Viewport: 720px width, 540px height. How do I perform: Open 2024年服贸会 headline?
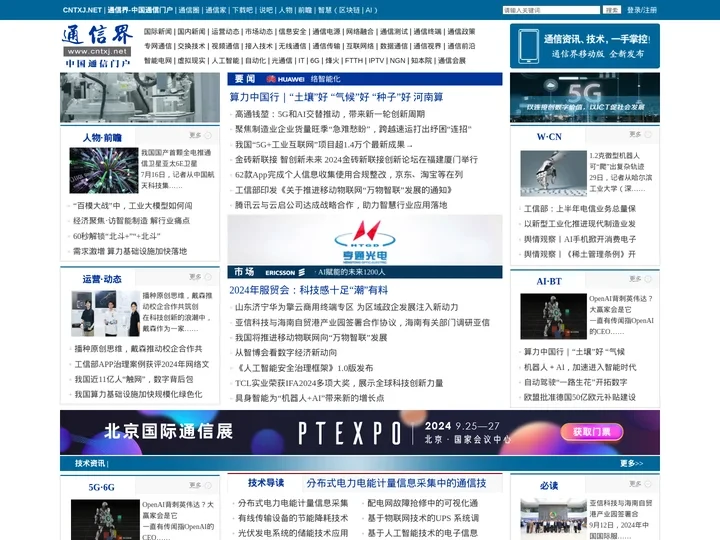pos(309,290)
